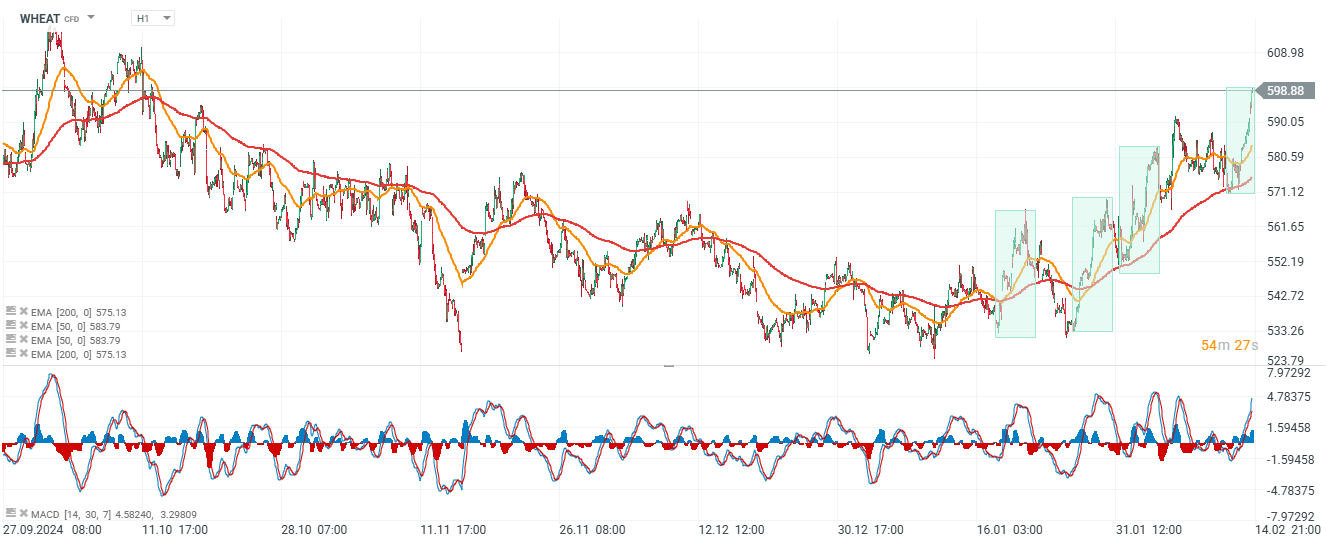Click the -4.78375 MACD axis label
Image resolution: width=1327 pixels, height=547 pixels.
[1289, 491]
